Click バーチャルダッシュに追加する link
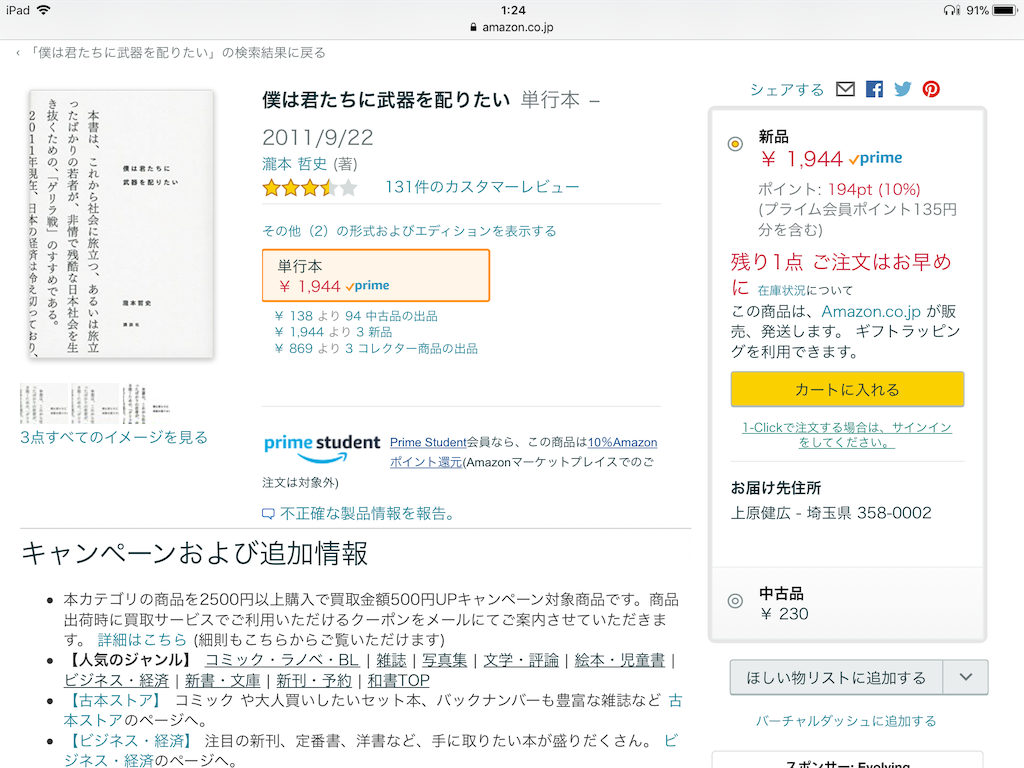Image resolution: width=1024 pixels, height=768 pixels. click(x=846, y=721)
